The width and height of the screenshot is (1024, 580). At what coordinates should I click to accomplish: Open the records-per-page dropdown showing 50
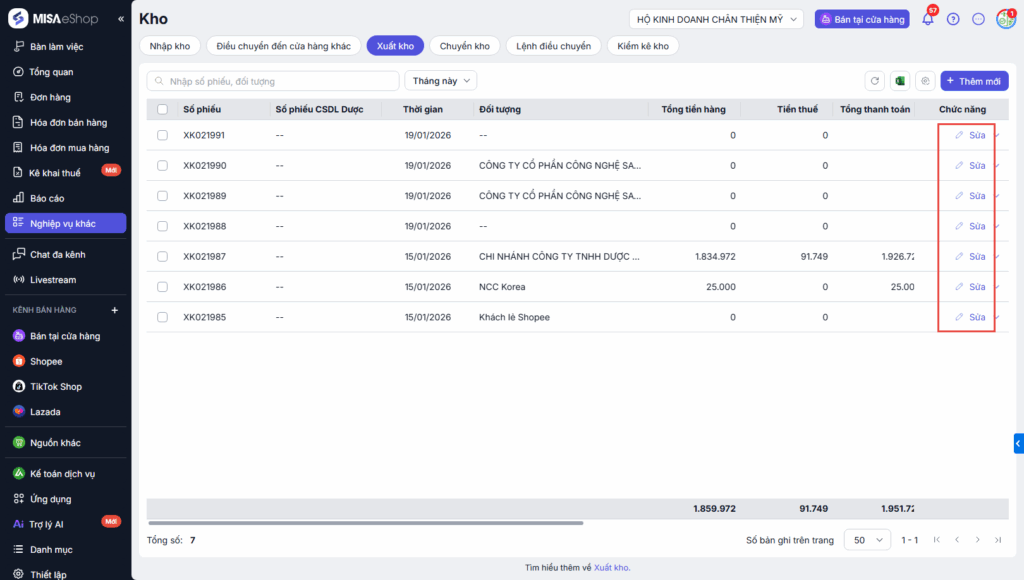867,540
